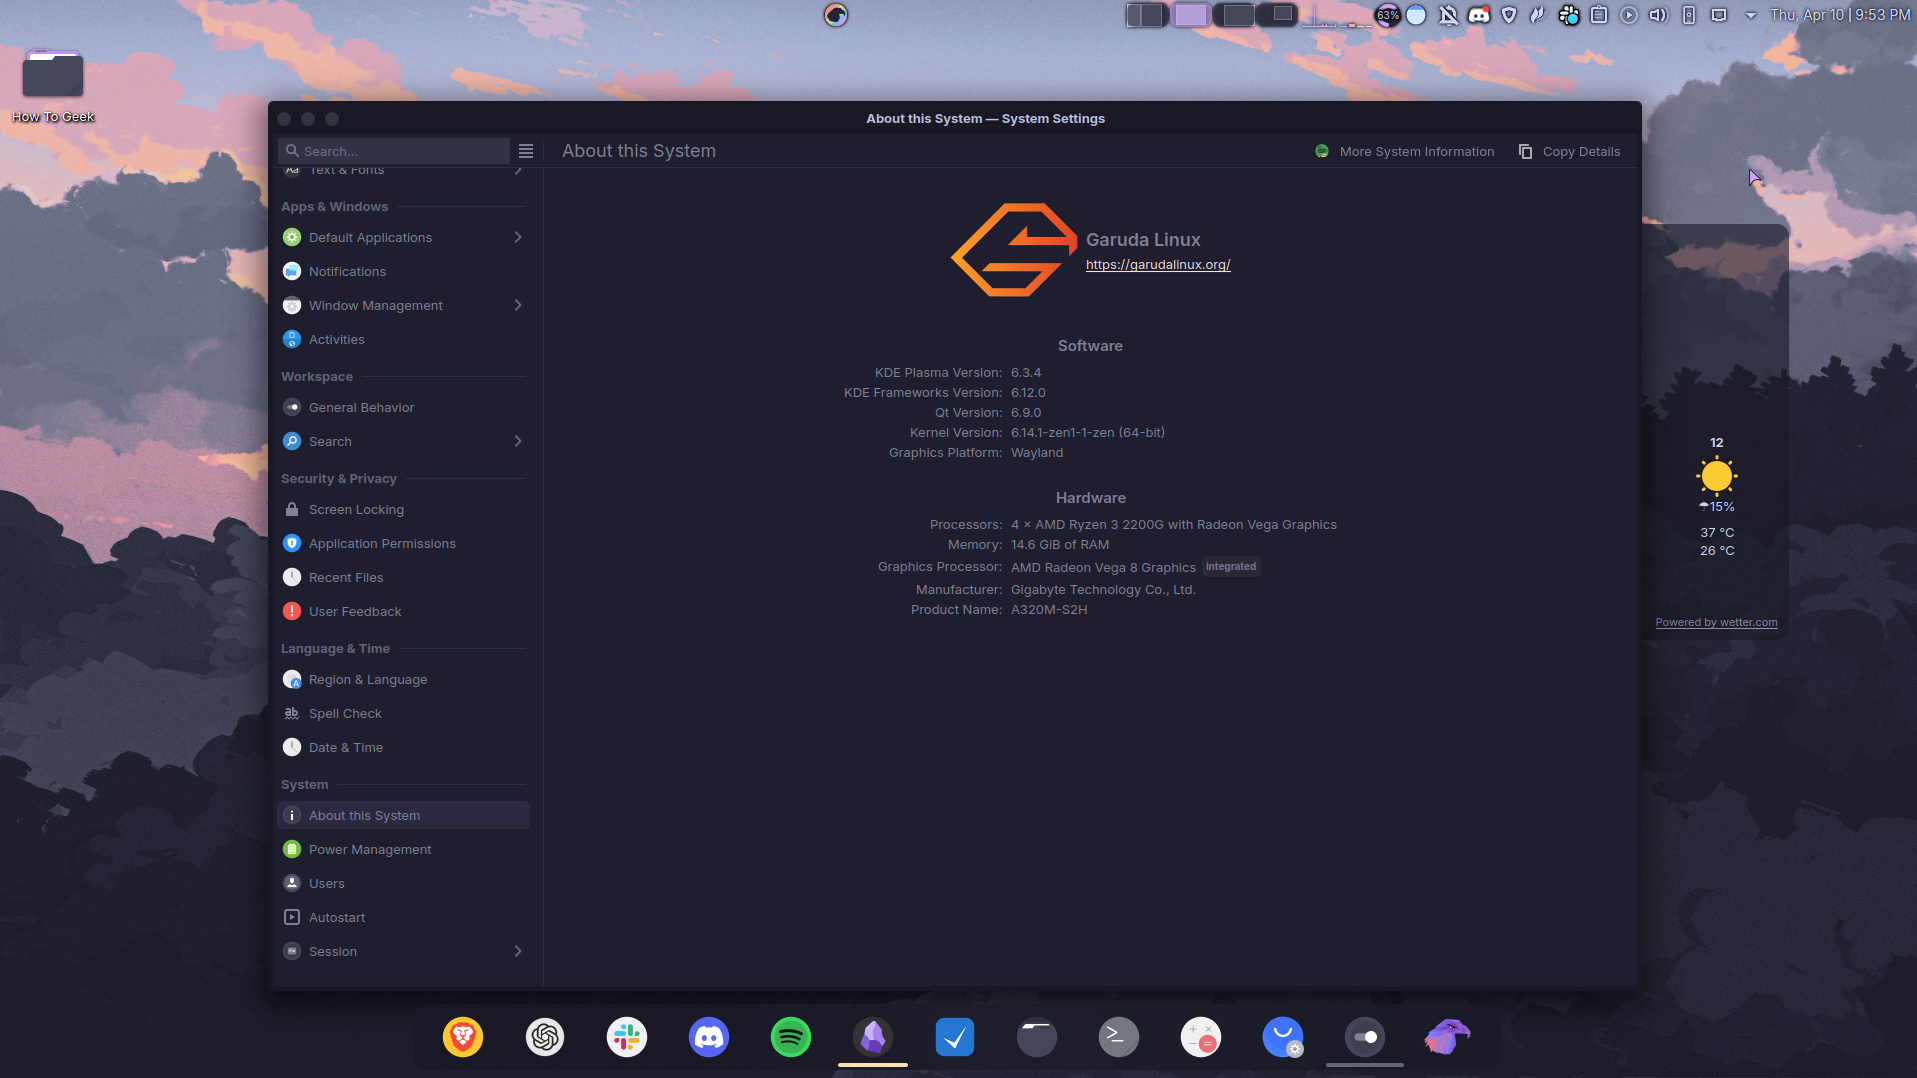Open the Discord dock icon

[709, 1037]
